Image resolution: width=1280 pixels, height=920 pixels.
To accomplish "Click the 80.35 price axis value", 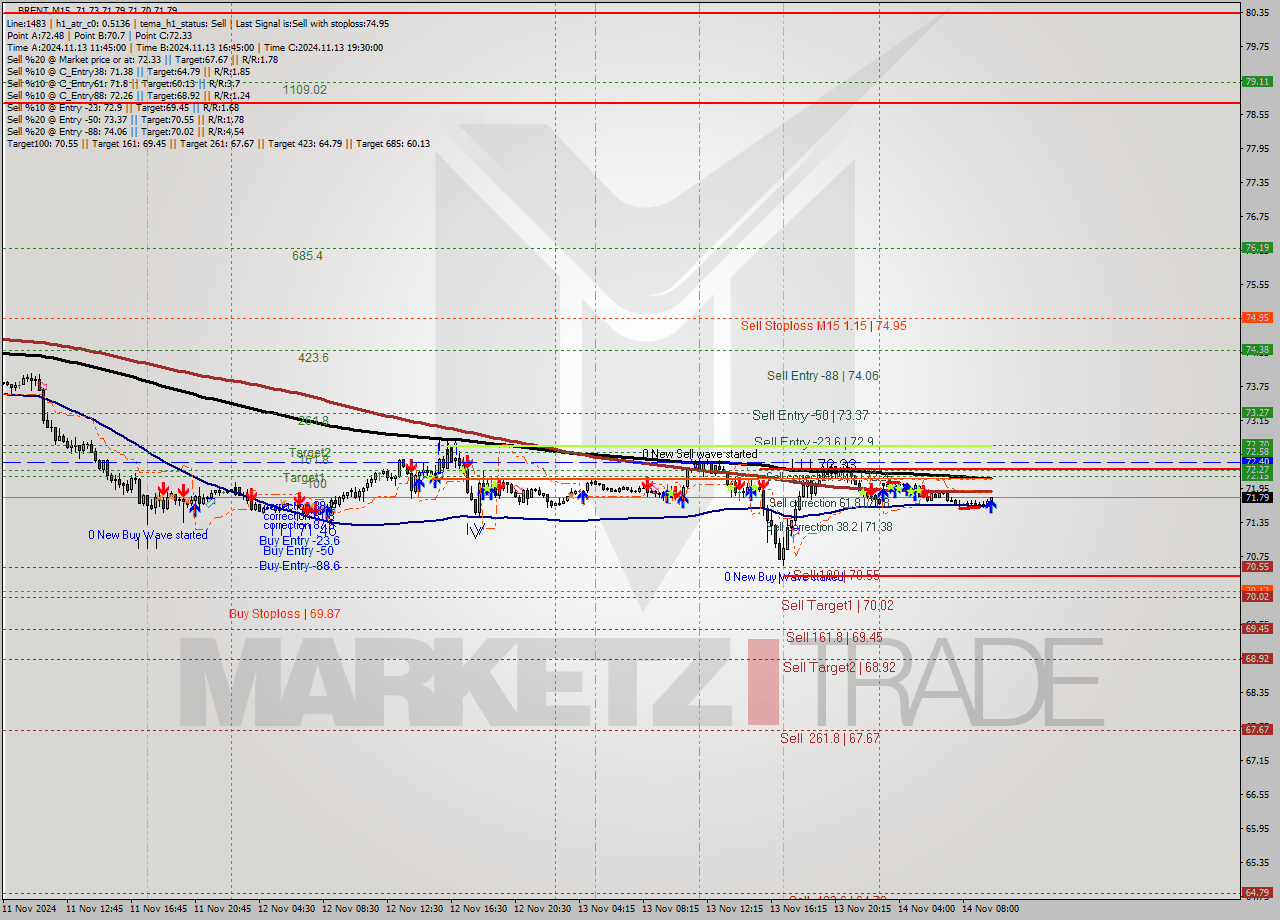I will click(x=1257, y=12).
